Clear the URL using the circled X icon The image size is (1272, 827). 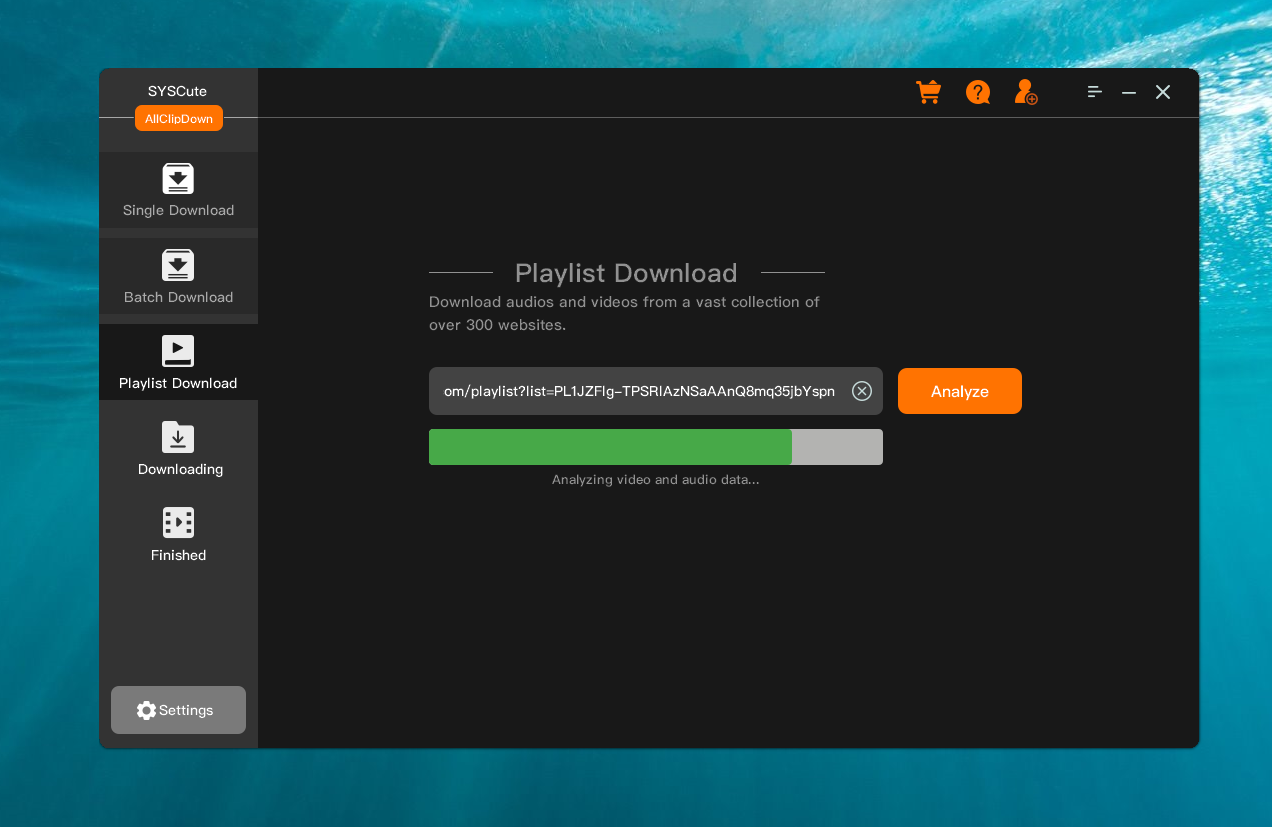tap(862, 391)
